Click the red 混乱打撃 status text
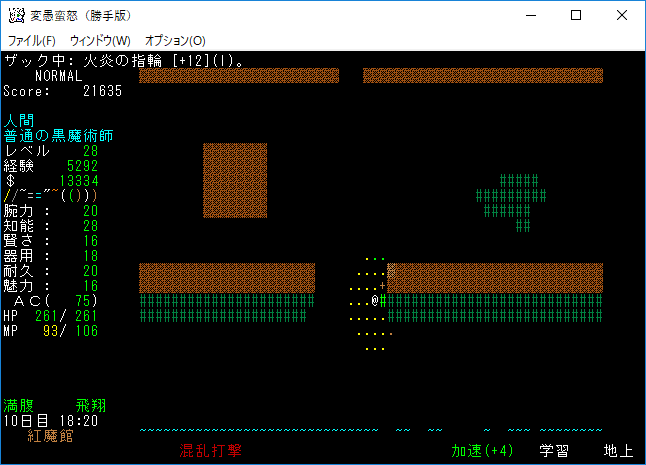This screenshot has height=465, width=646. tap(211, 451)
